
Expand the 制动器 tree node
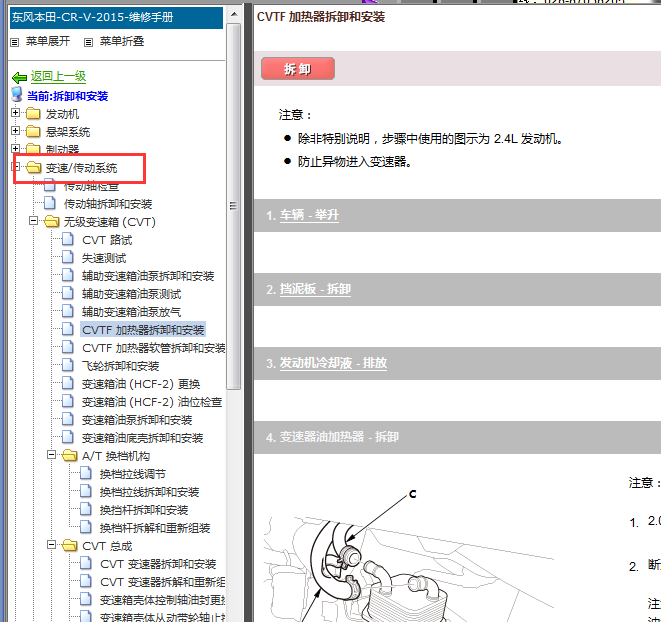click(16, 148)
